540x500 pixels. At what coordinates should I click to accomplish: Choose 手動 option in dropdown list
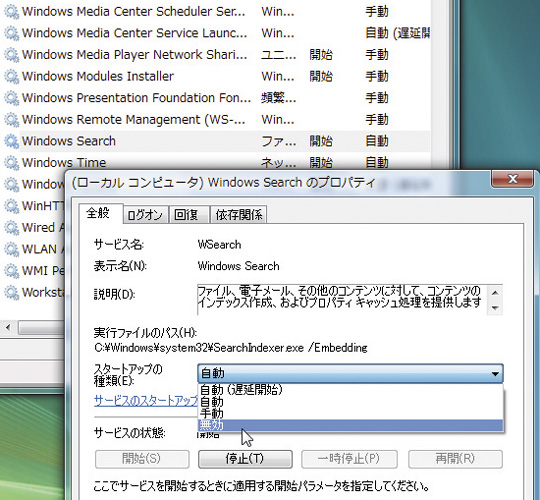pyautogui.click(x=350, y=413)
